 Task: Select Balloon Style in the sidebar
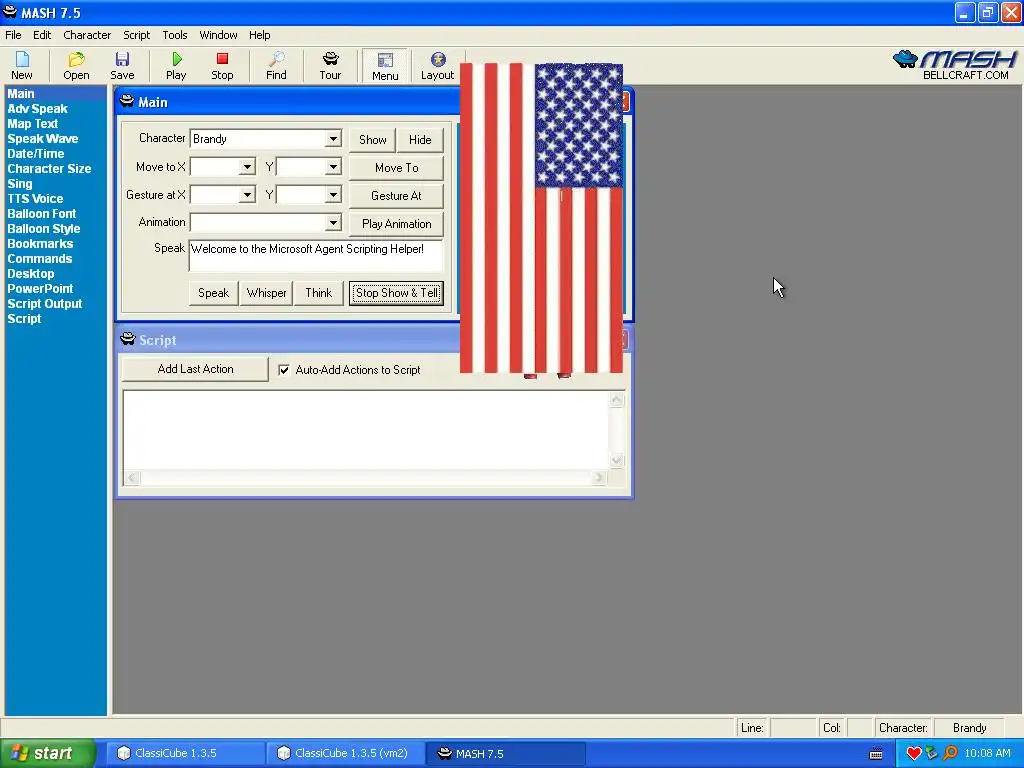pyautogui.click(x=44, y=229)
